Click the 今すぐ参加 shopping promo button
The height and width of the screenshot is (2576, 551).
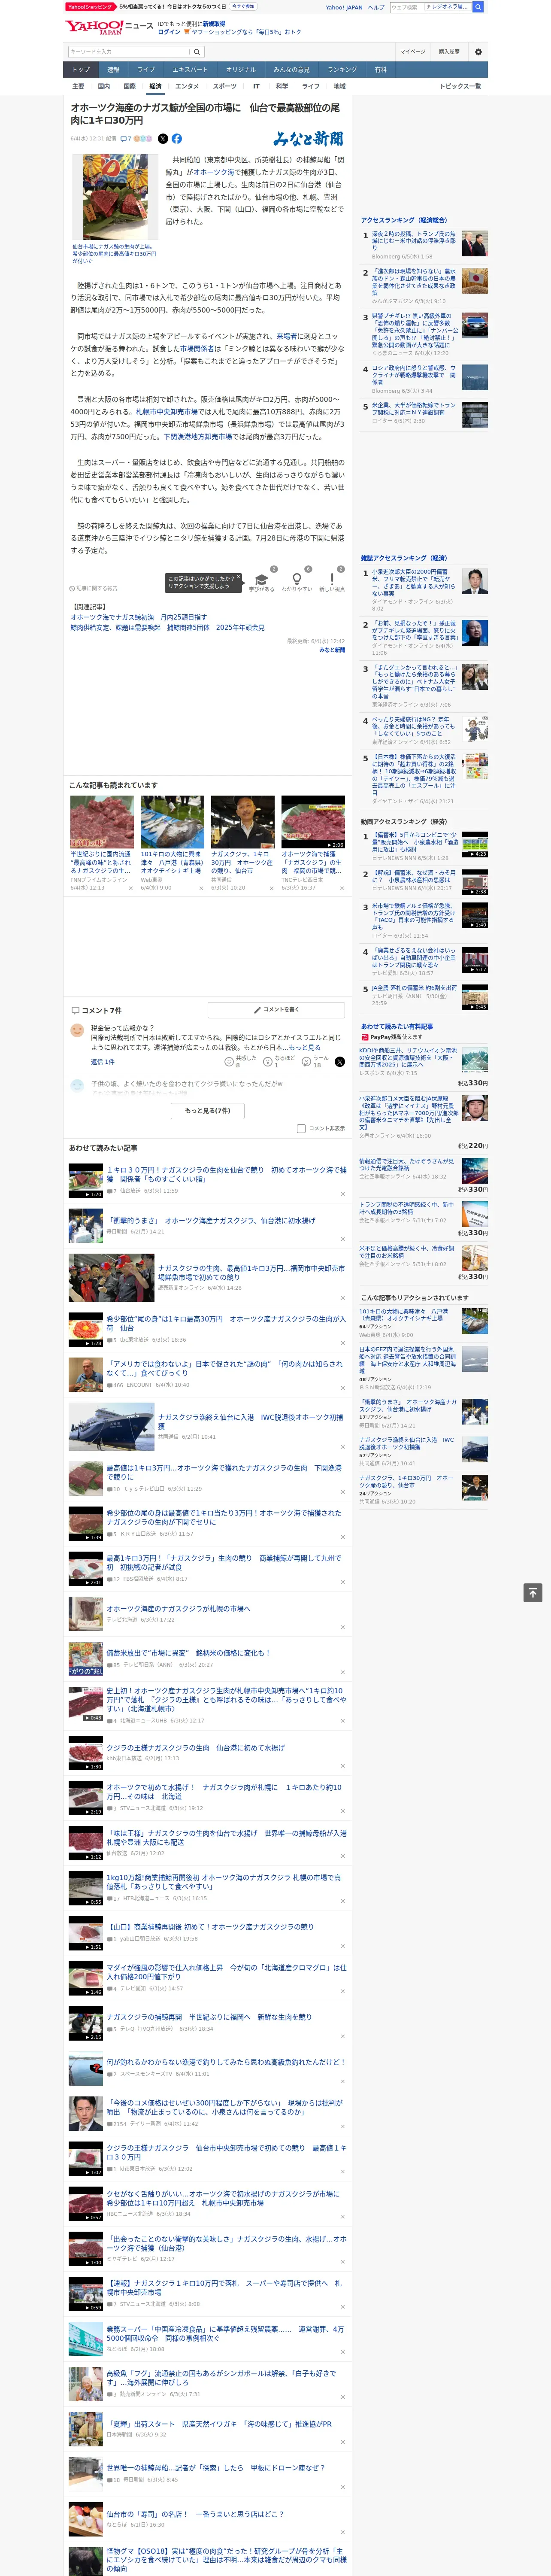click(x=243, y=6)
